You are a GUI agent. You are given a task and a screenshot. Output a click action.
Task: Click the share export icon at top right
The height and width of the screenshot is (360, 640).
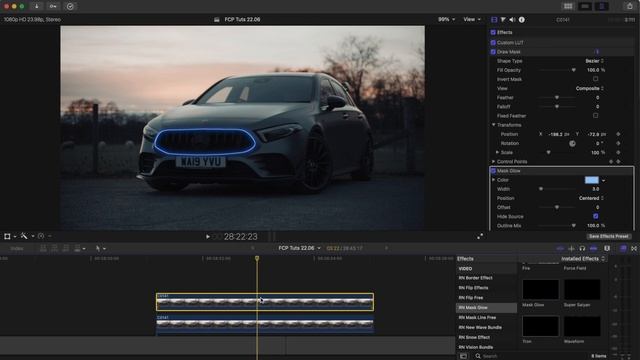pos(630,6)
